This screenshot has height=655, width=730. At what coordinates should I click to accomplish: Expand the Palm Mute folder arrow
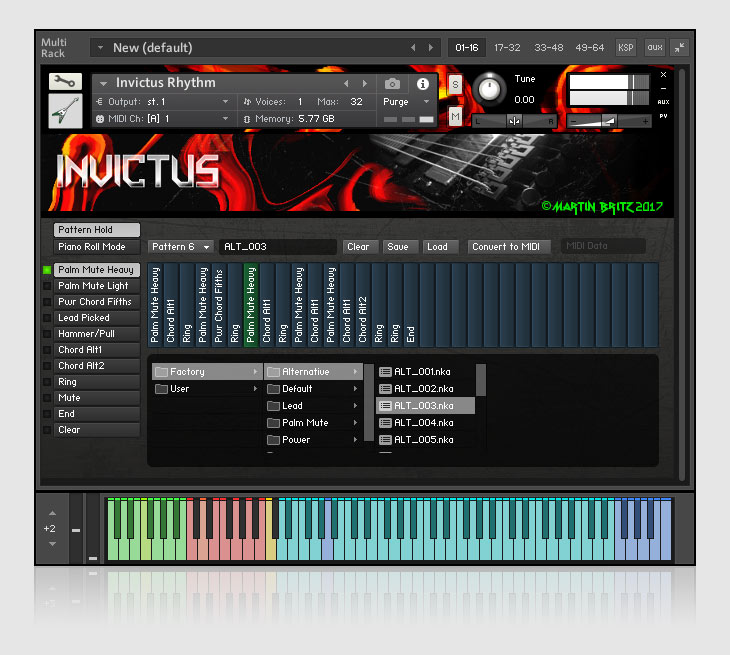coord(355,423)
